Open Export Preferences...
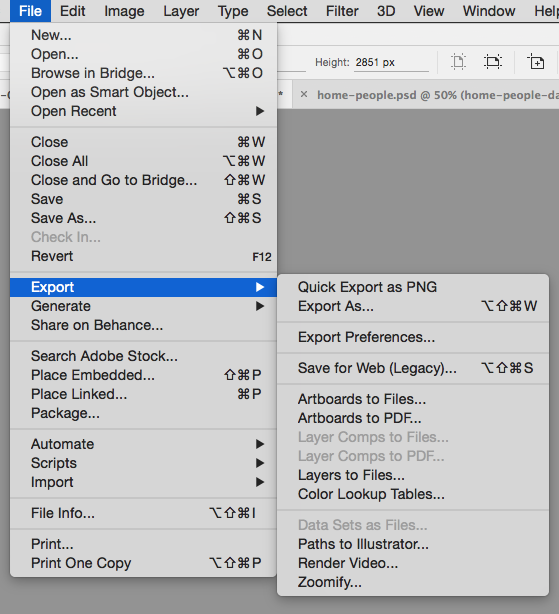Image resolution: width=559 pixels, height=614 pixels. tap(413, 337)
